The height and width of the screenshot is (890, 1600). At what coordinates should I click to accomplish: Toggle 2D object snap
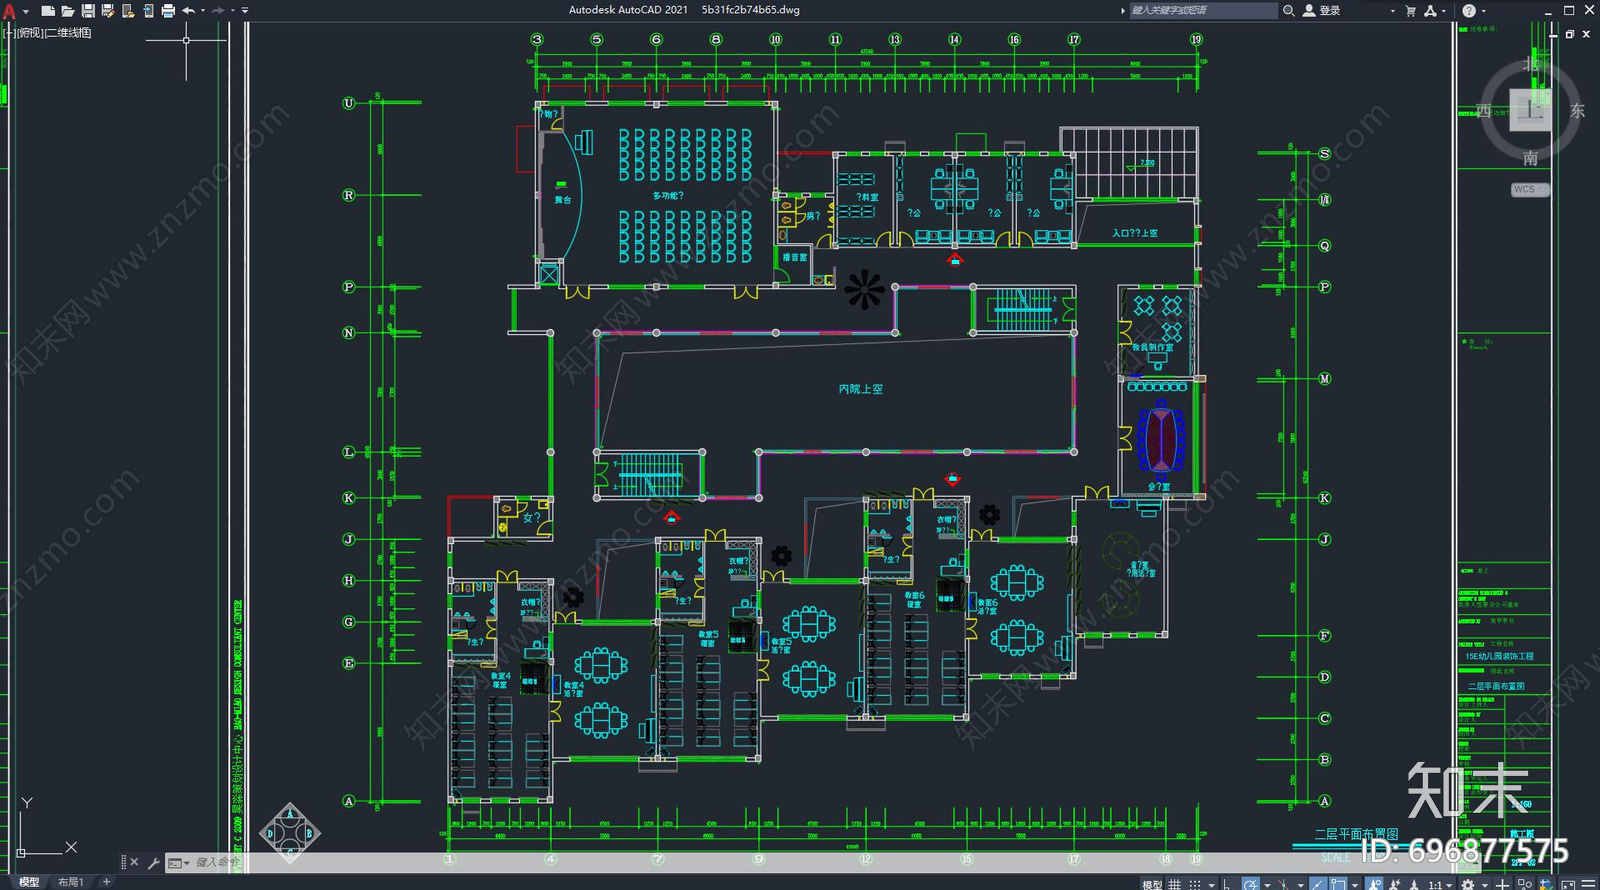coord(1338,883)
